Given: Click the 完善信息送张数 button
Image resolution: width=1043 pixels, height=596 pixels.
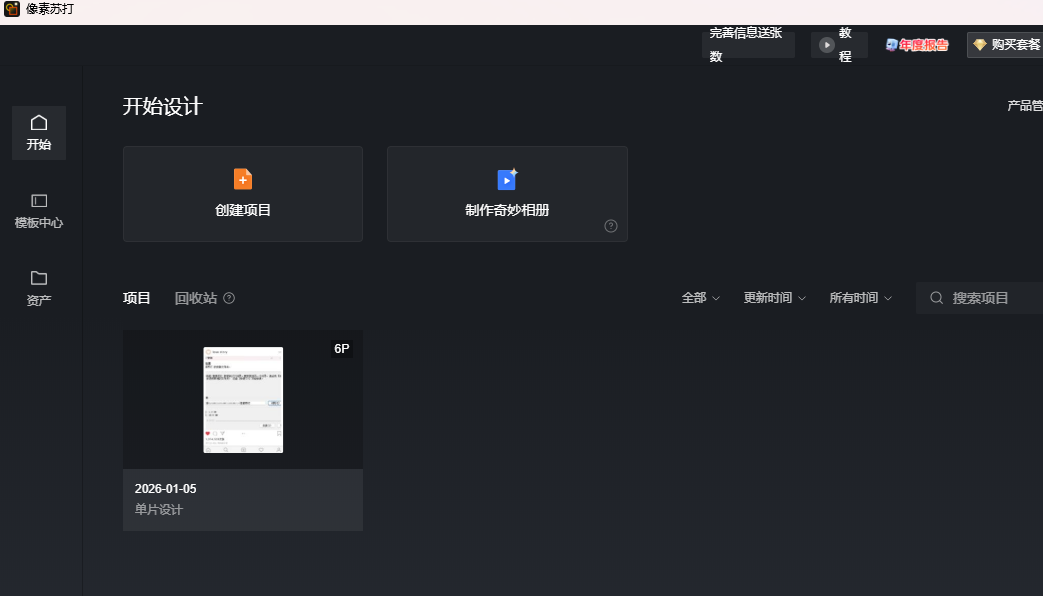Looking at the screenshot, I should (x=748, y=45).
